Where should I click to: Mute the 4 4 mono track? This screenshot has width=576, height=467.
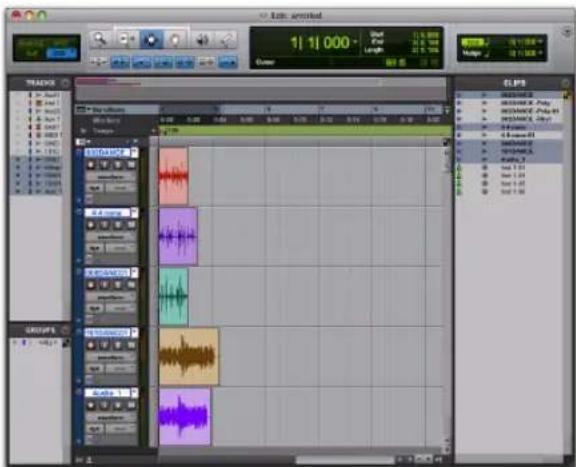[x=131, y=225]
